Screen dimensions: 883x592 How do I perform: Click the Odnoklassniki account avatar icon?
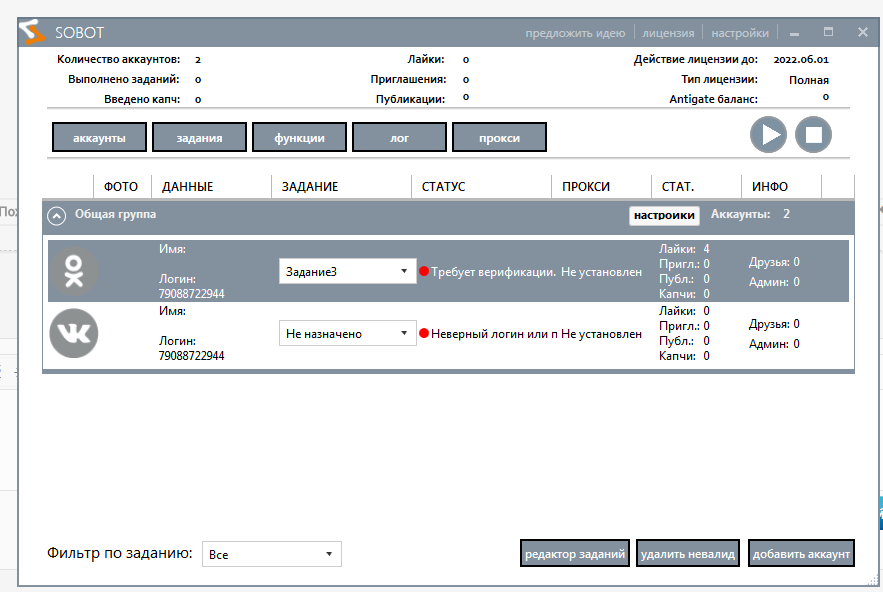(74, 271)
